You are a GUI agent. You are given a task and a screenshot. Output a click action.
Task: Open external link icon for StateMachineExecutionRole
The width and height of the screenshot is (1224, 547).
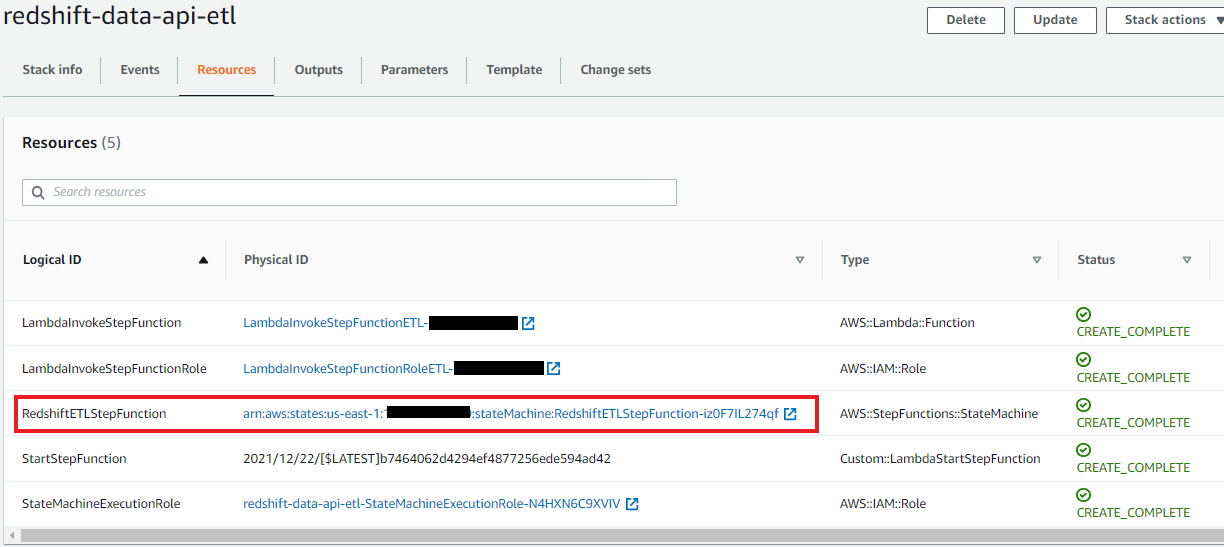tap(632, 504)
